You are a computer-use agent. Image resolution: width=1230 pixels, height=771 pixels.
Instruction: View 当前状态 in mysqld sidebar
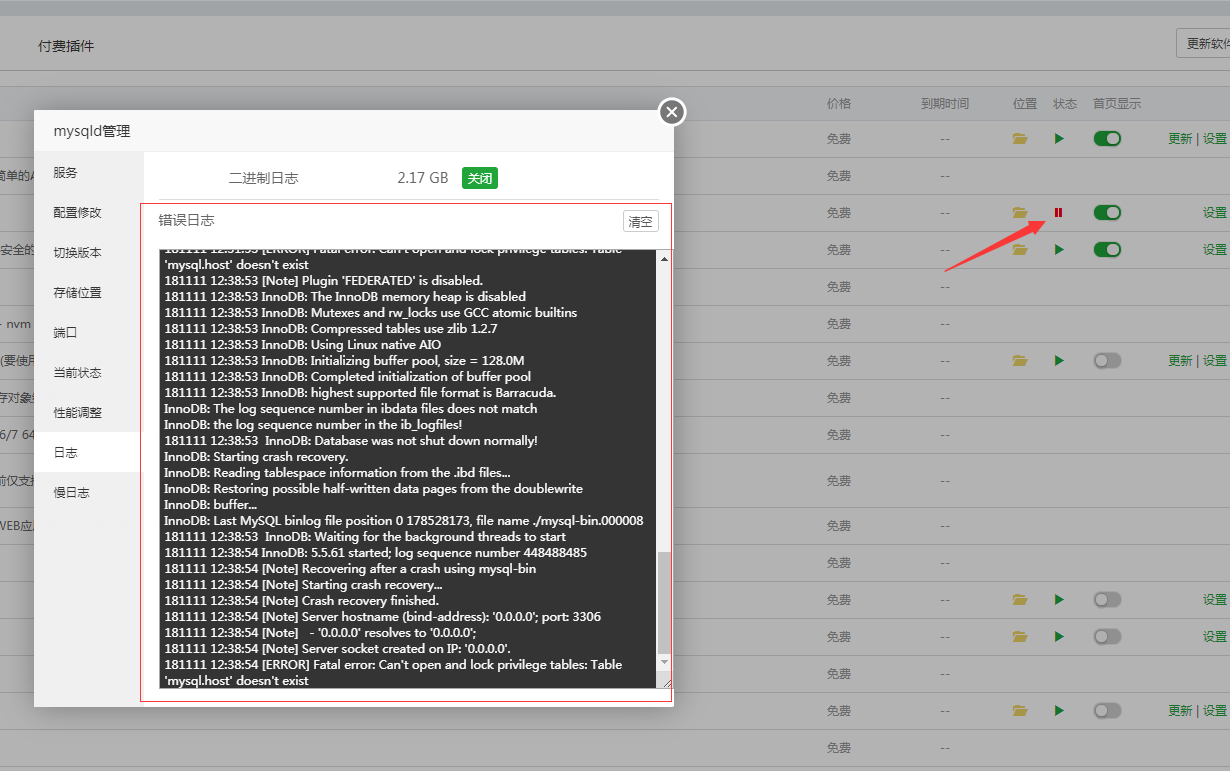point(89,372)
